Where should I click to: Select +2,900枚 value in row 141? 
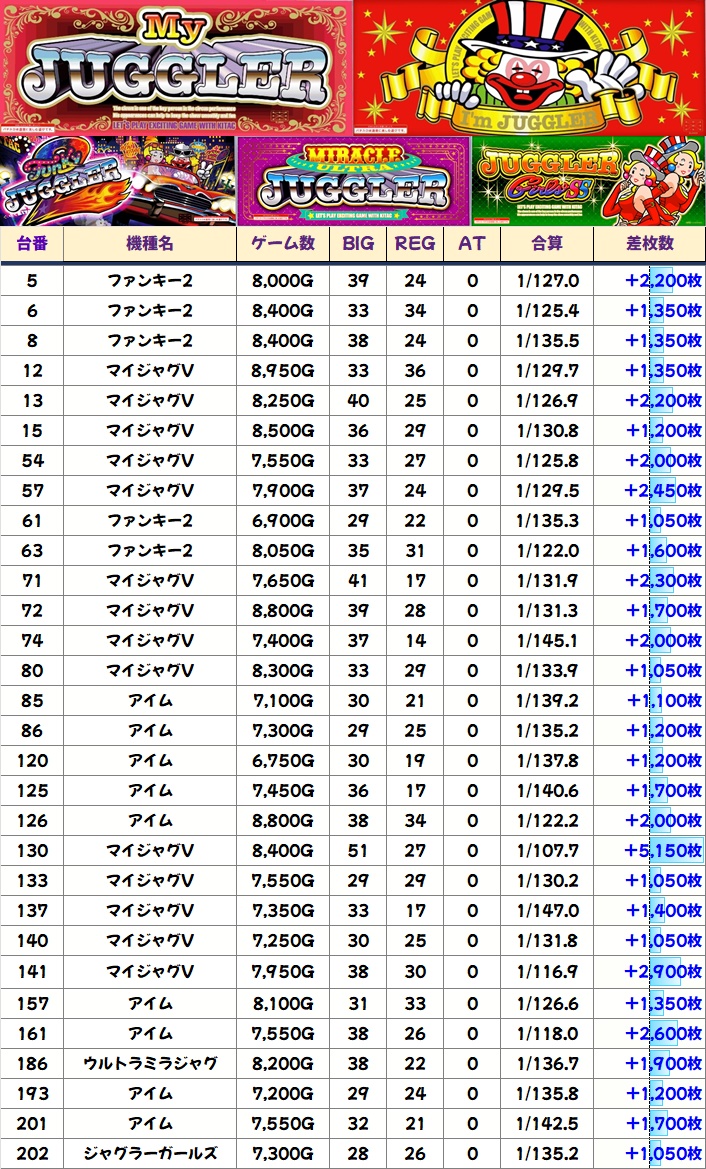tap(649, 972)
